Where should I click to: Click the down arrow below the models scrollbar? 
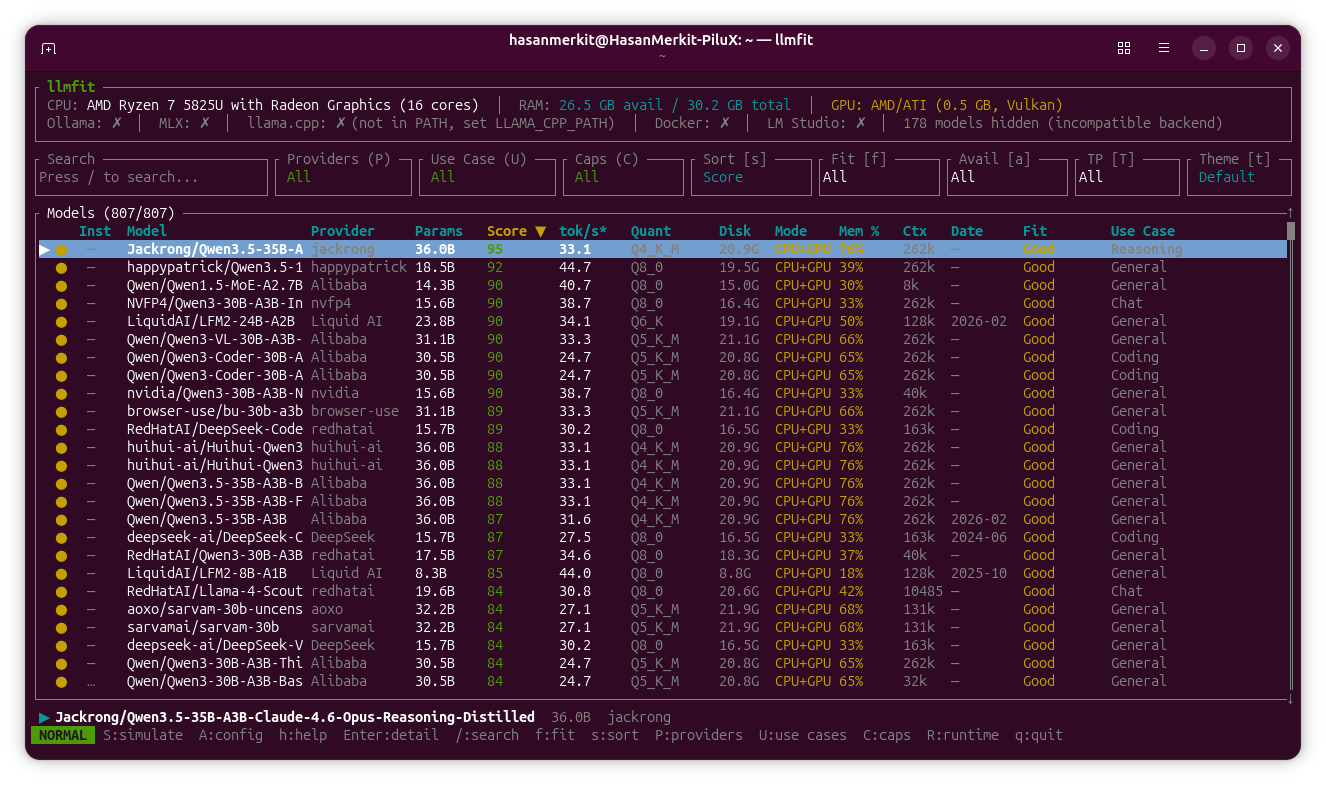(1291, 699)
